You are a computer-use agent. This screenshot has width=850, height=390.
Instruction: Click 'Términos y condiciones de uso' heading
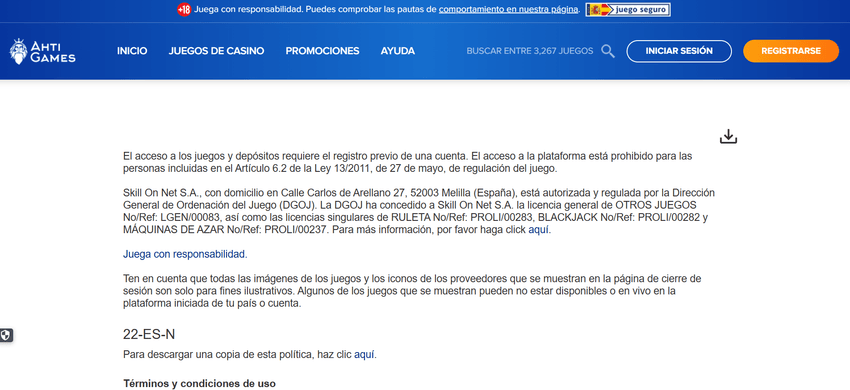[199, 383]
